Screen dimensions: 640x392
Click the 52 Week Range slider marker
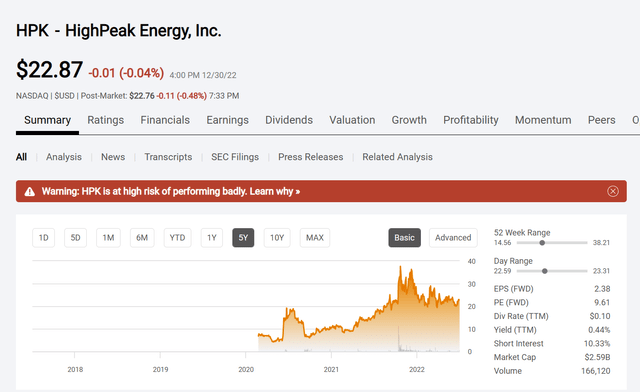[542, 243]
